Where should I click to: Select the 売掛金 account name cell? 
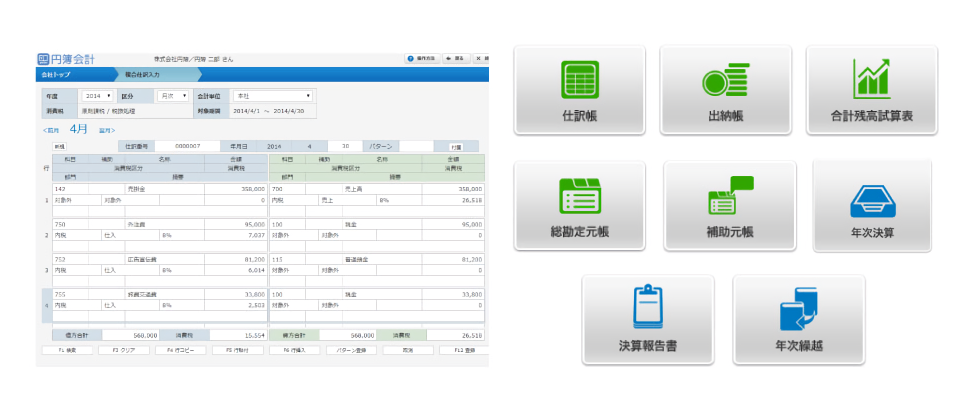pyautogui.click(x=165, y=189)
